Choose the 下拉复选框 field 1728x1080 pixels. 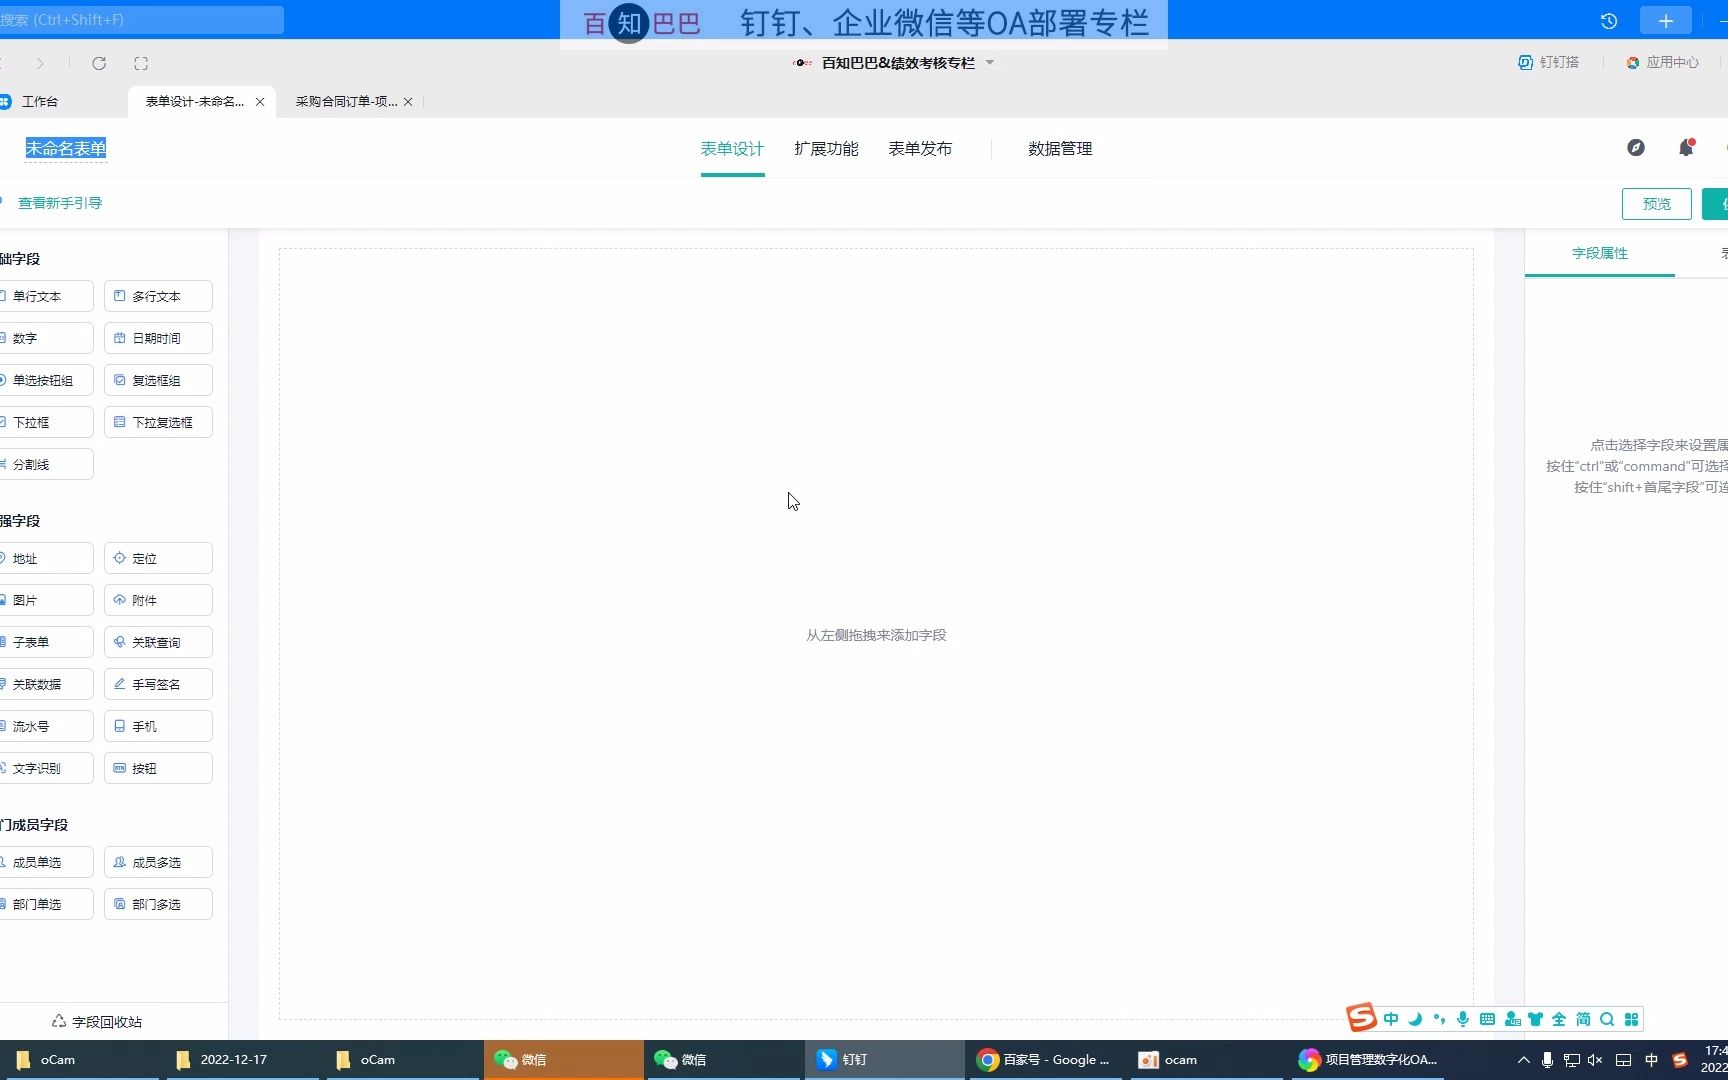158,422
